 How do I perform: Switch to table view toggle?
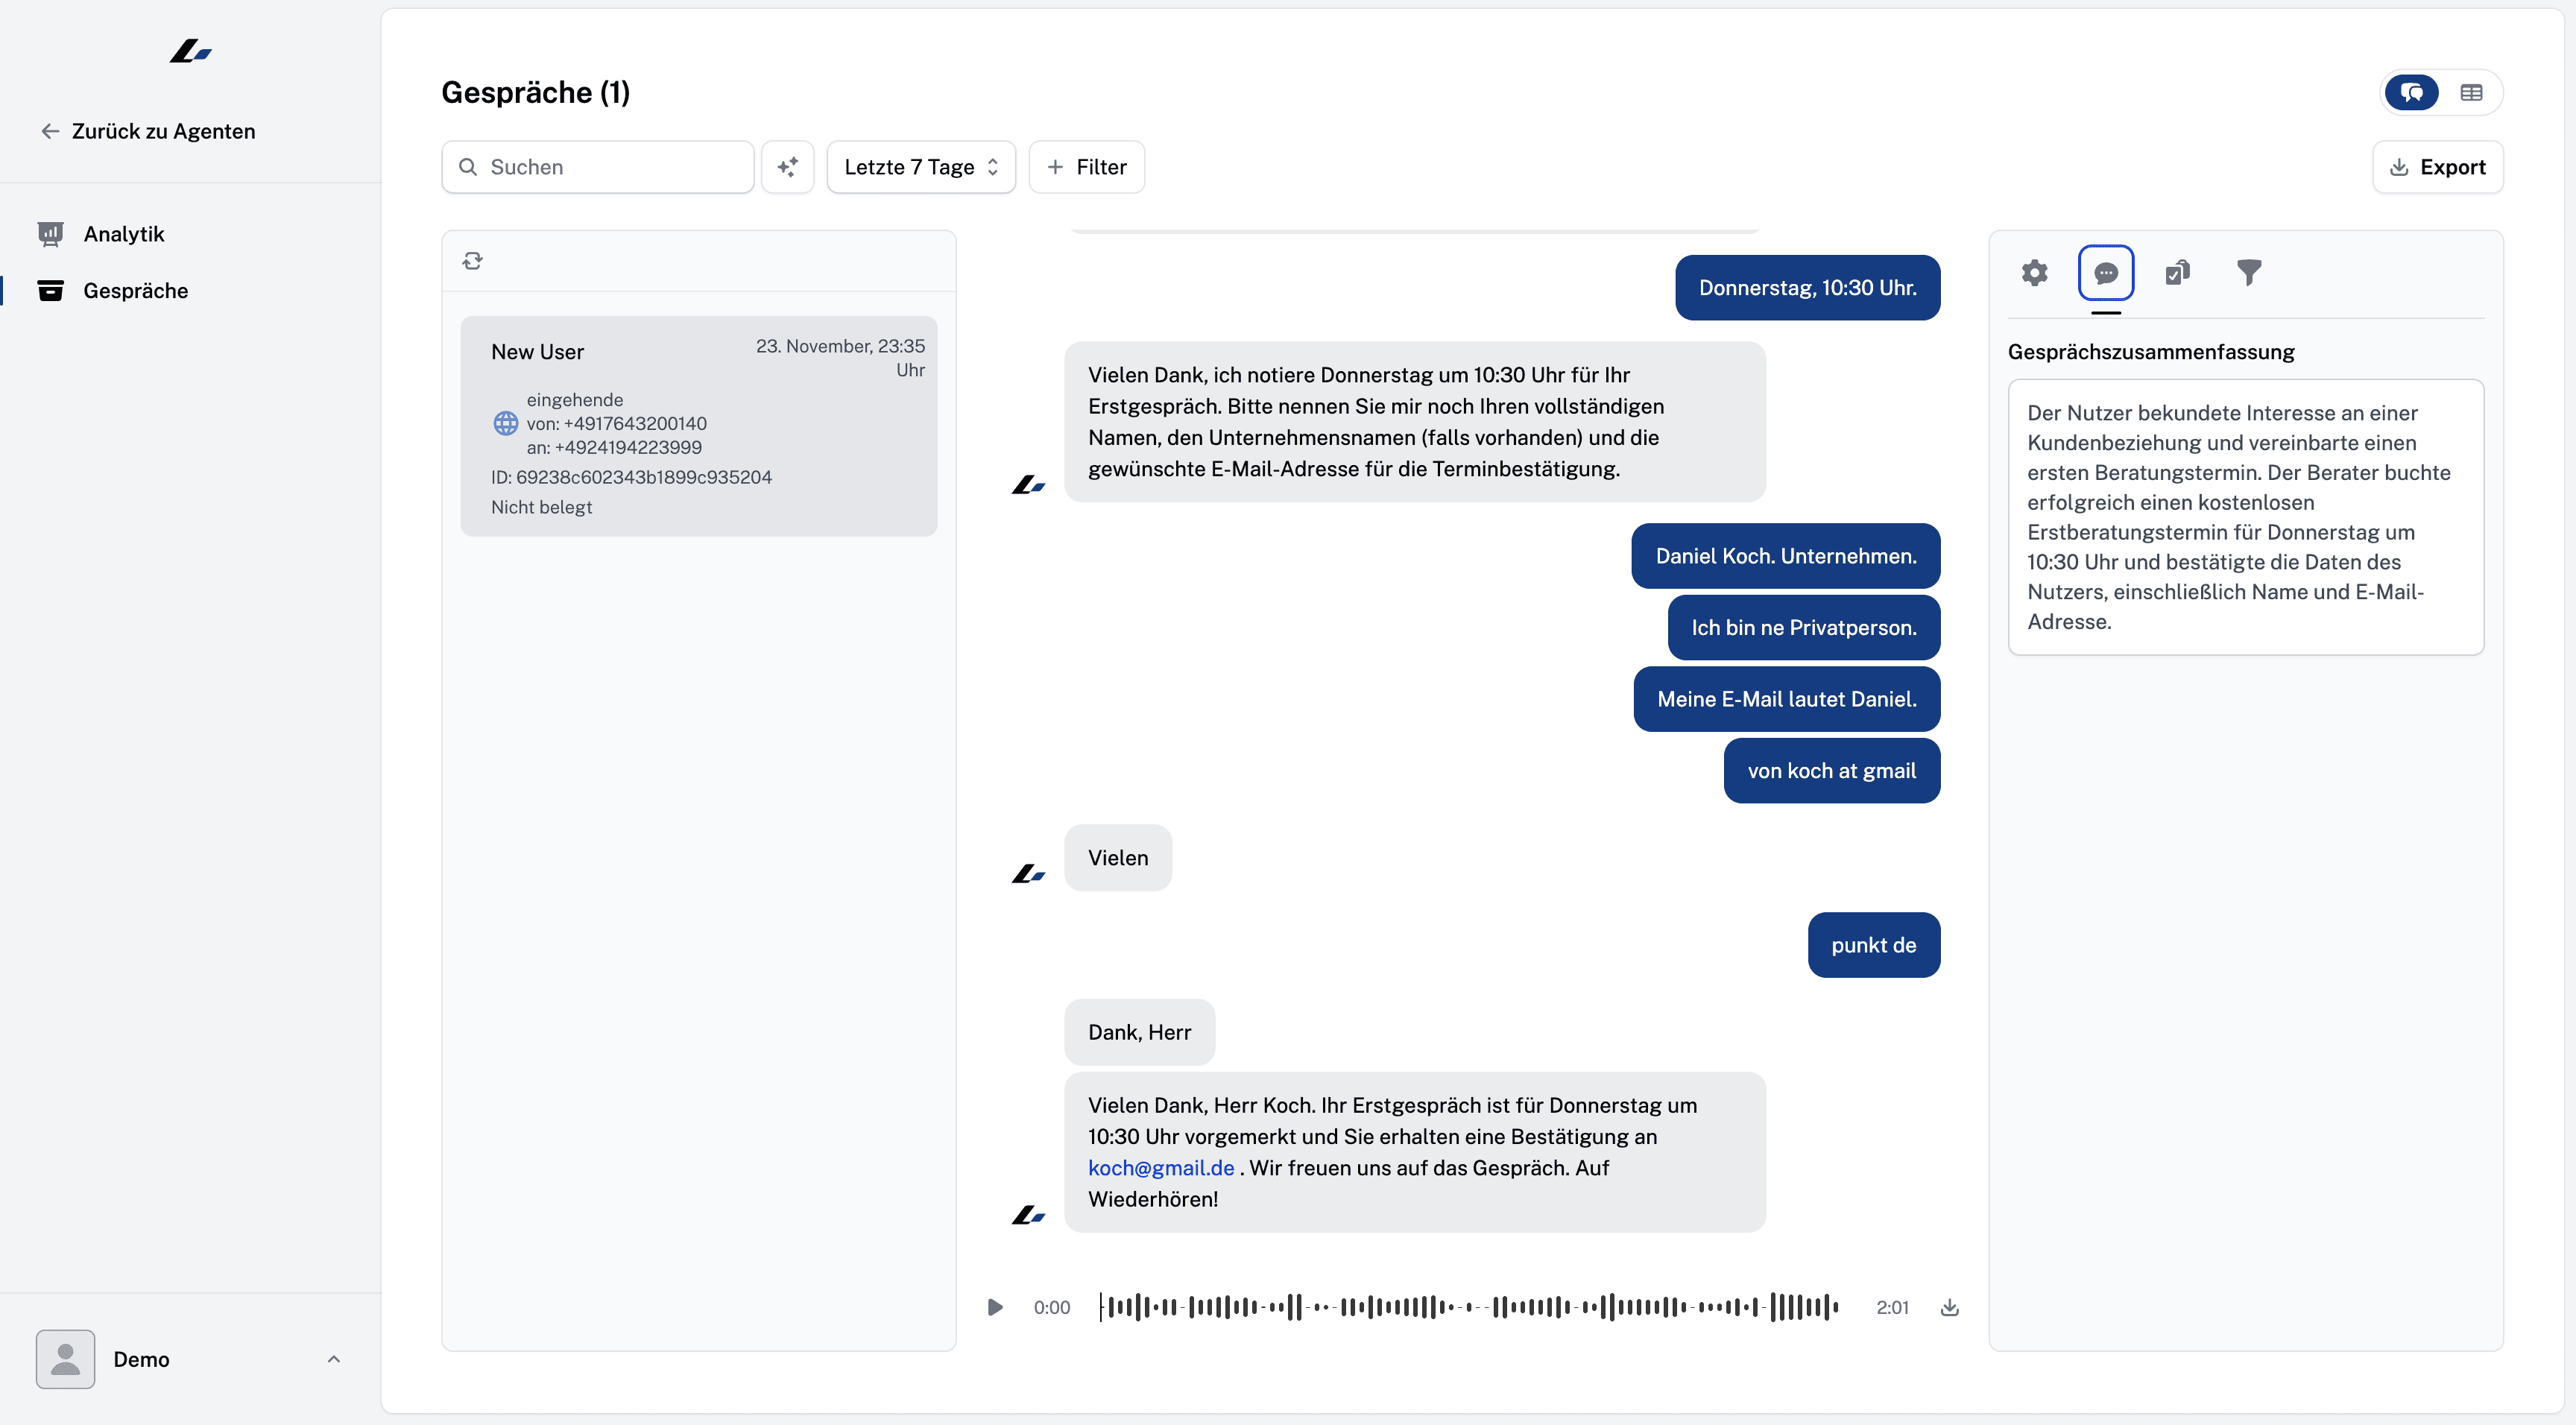[x=2471, y=93]
